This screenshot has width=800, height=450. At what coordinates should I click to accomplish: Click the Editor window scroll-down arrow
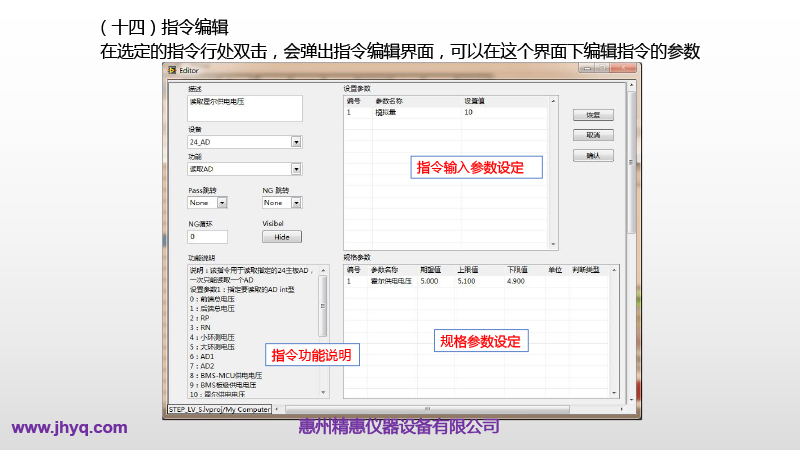[x=631, y=401]
